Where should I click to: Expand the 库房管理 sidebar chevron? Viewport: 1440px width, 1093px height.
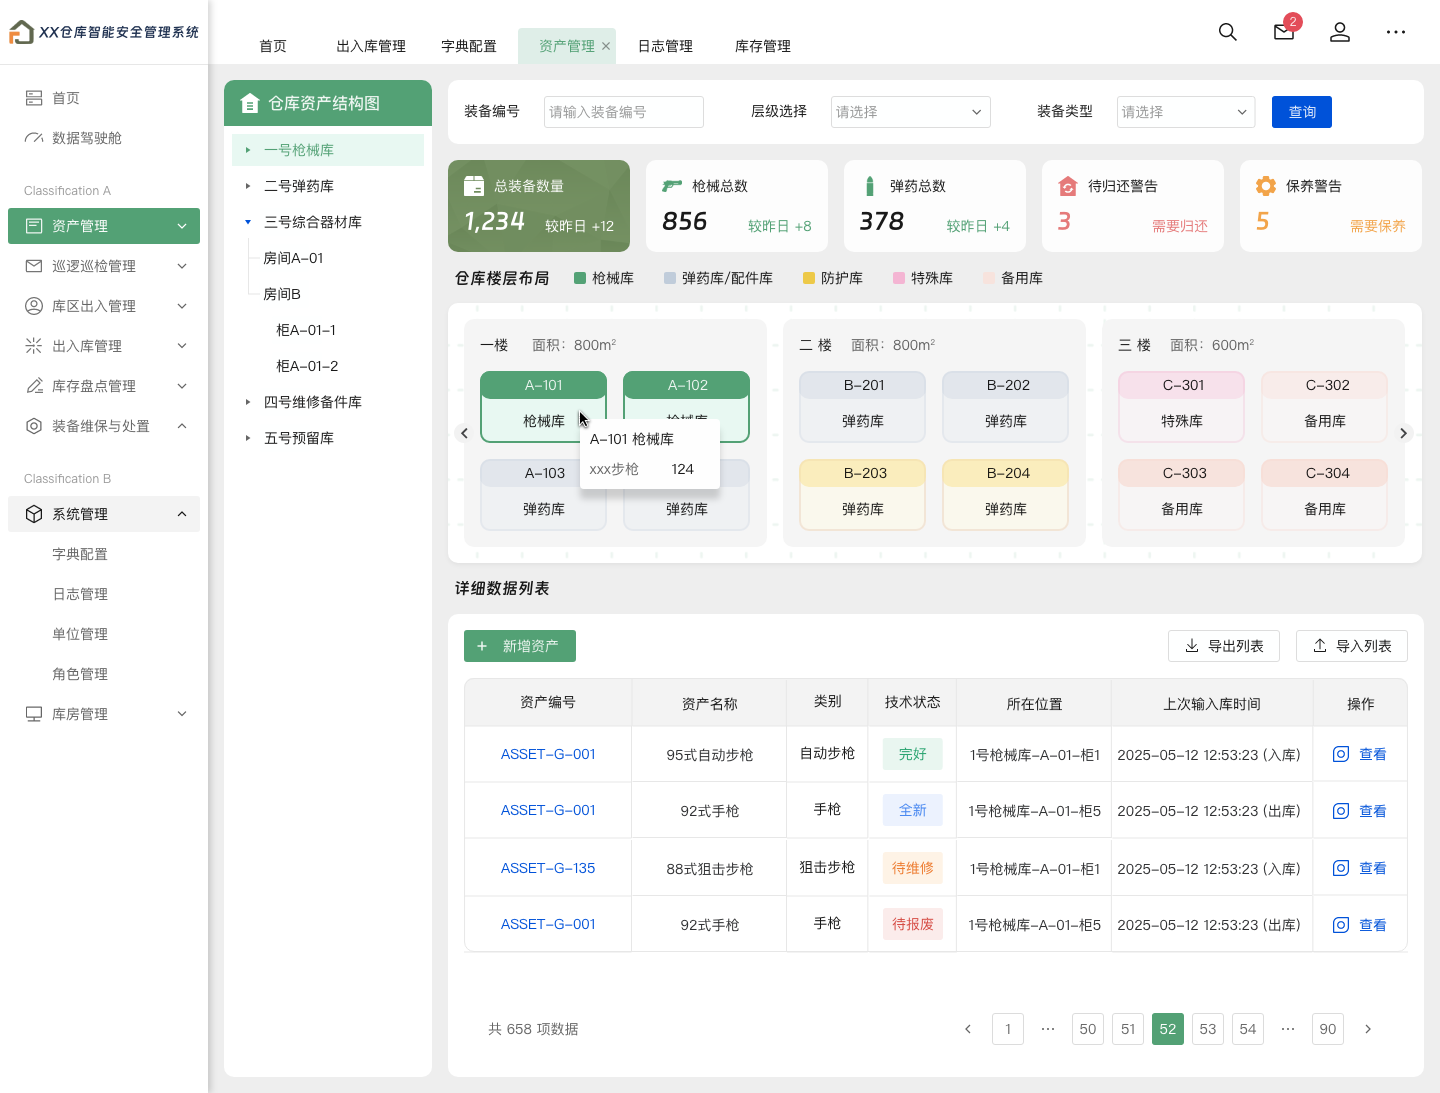click(182, 714)
